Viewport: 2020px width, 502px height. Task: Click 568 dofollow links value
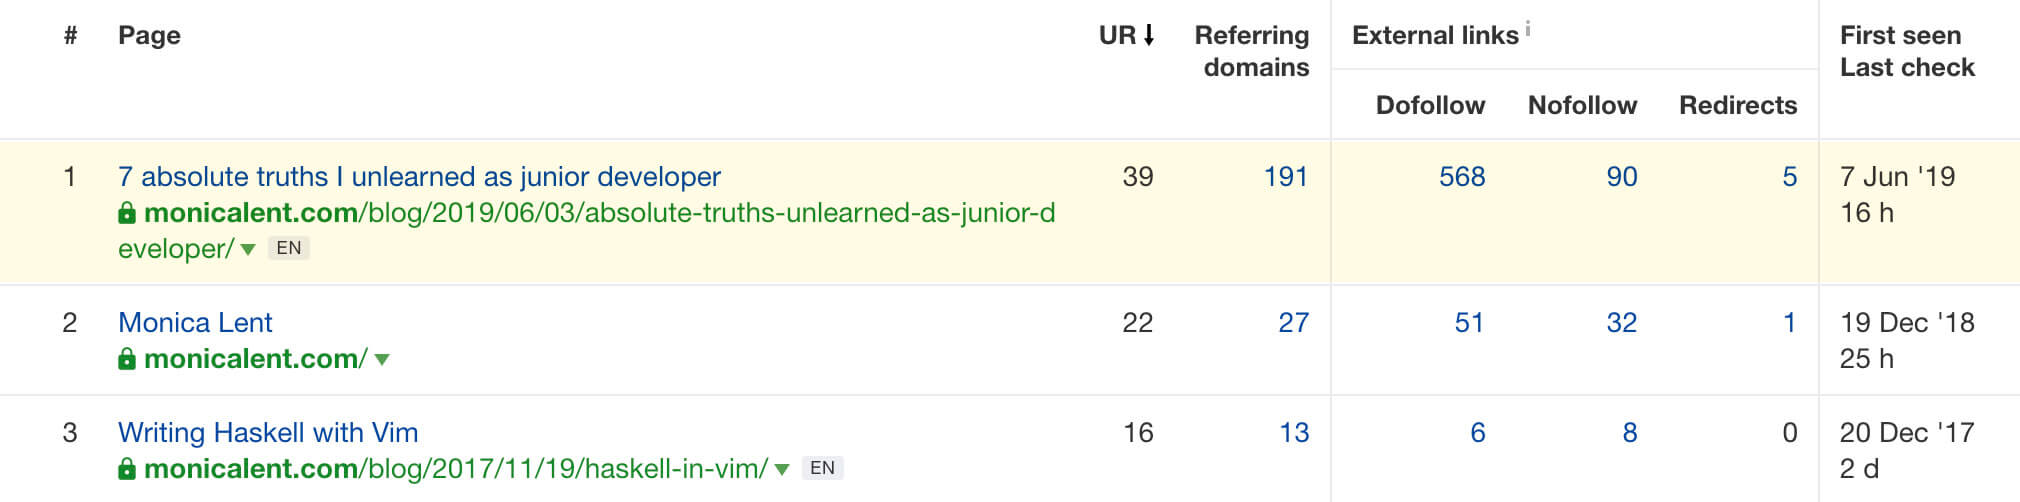click(x=1462, y=177)
